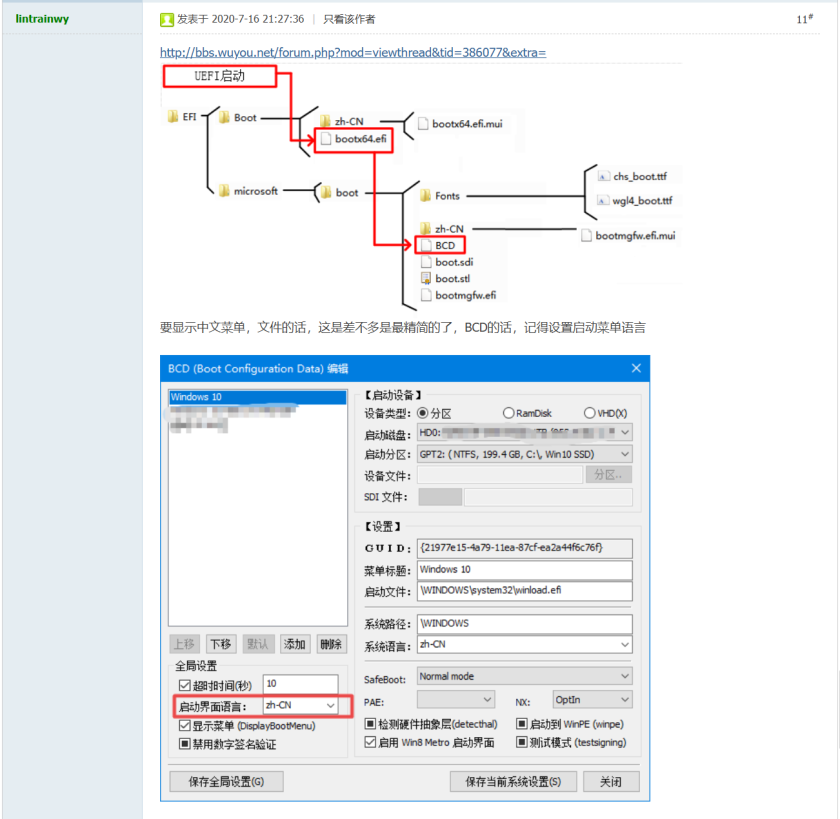Image resolution: width=840 pixels, height=819 pixels.
Task: Click the EFI folder icon in diagram
Action: (172, 116)
